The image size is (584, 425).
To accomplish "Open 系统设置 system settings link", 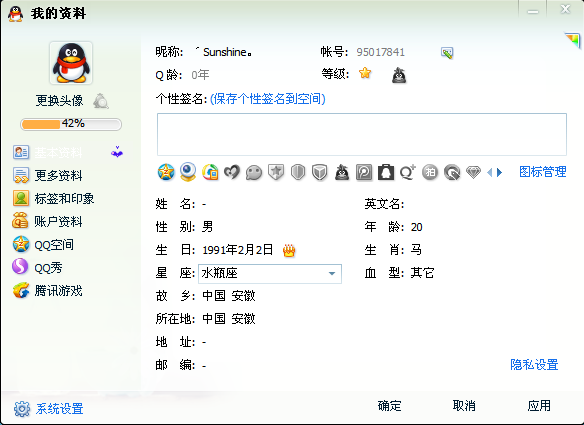I will tap(60, 409).
